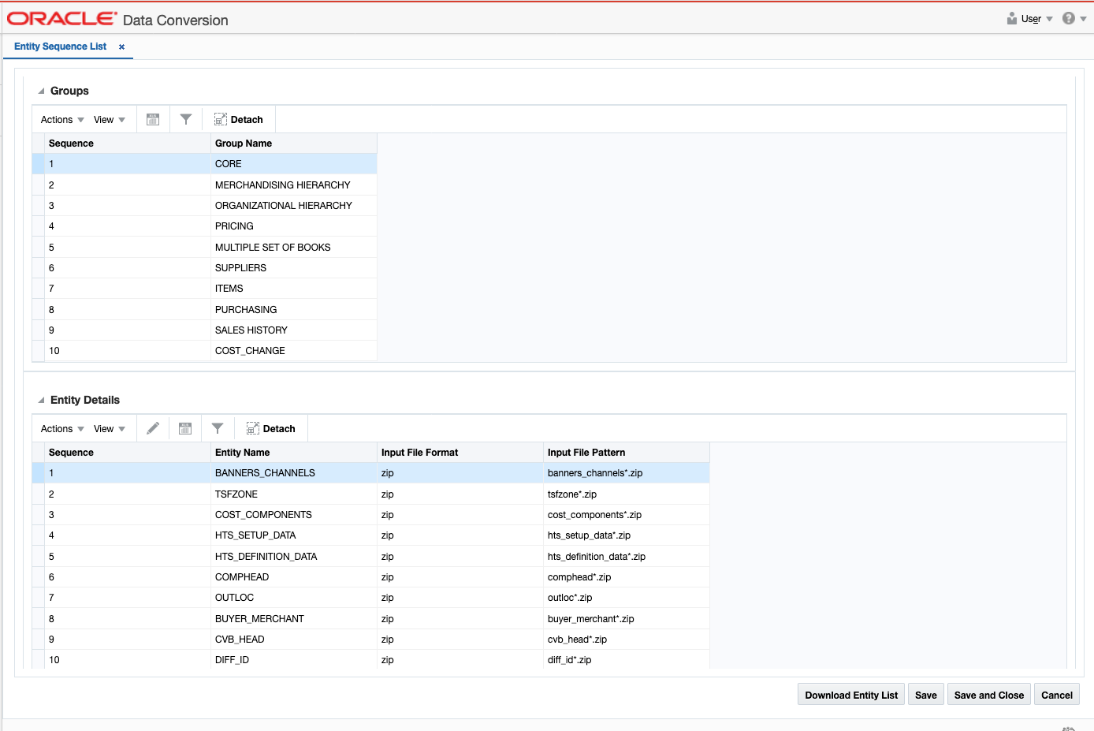Select the edit pencil in Entity Details toolbar
Image resolution: width=1094 pixels, height=731 pixels.
(152, 428)
